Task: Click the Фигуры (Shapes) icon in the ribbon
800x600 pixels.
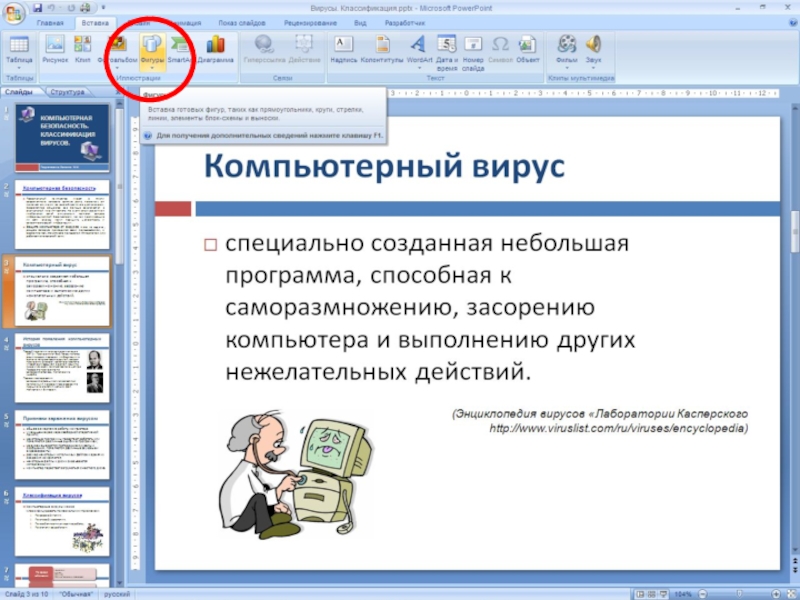Action: 152,46
